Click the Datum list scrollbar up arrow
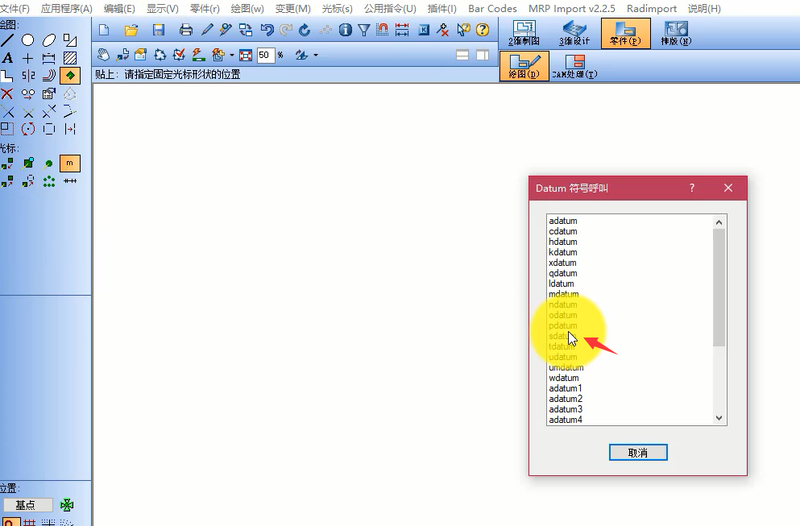The height and width of the screenshot is (526, 800). pyautogui.click(x=719, y=222)
